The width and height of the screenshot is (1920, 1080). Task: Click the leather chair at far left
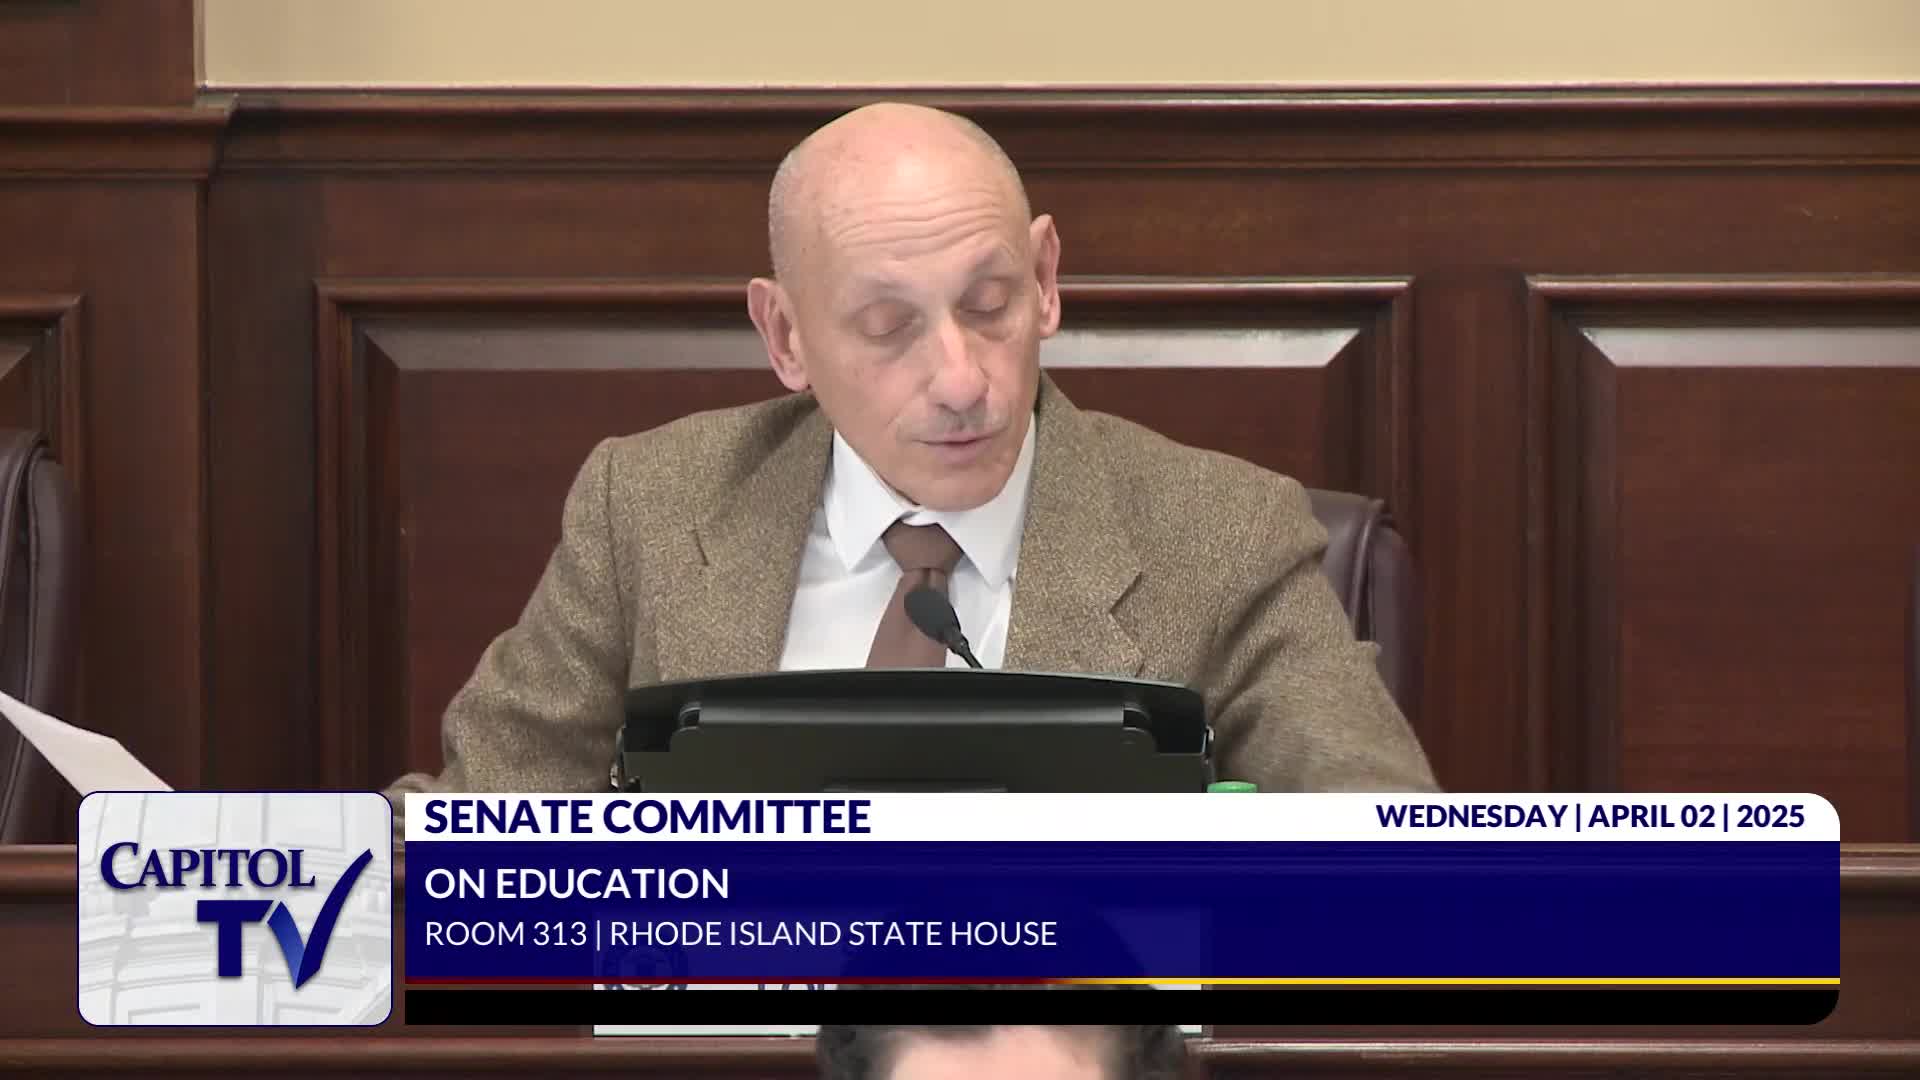(35, 600)
